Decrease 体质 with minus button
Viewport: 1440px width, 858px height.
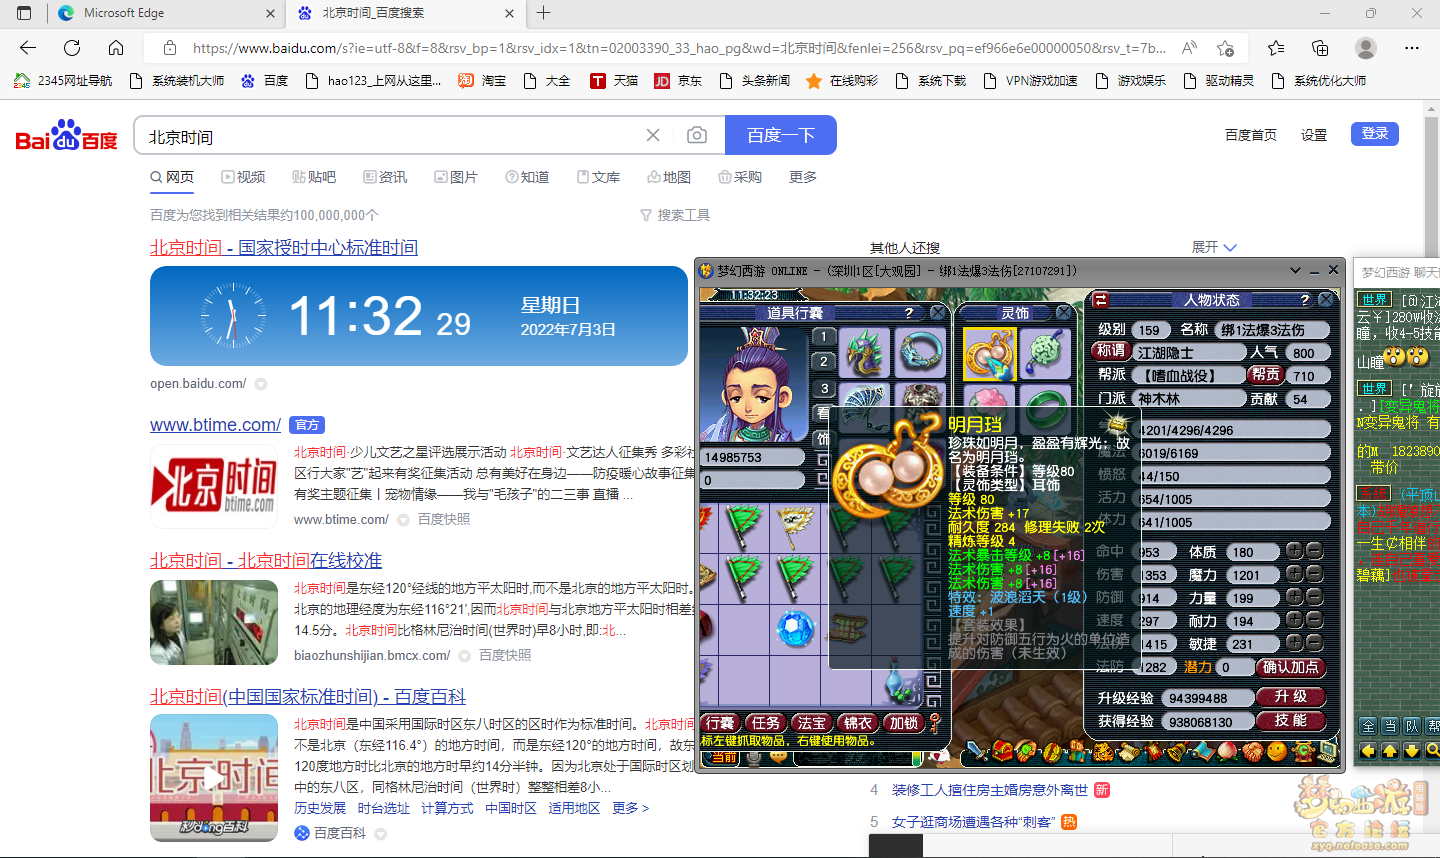(1314, 551)
